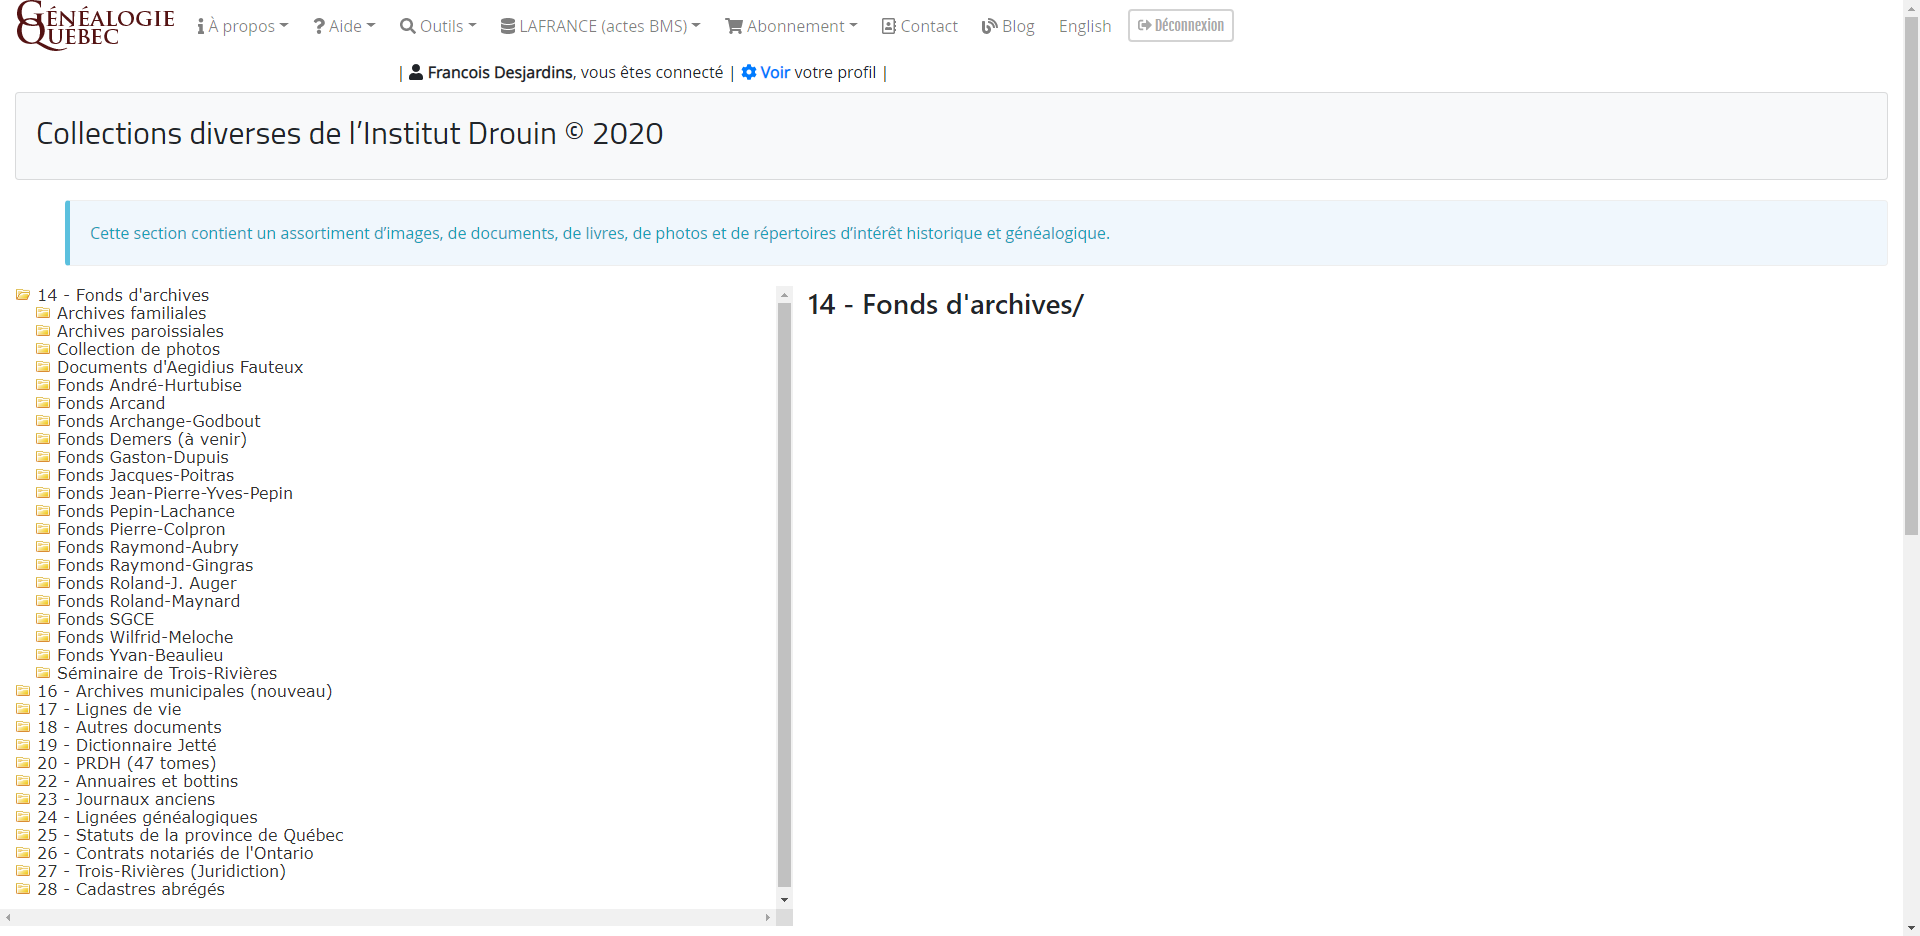This screenshot has width=1920, height=936.
Task: Expand 19 - Dictionnaire Jetté folder
Action: 23,745
